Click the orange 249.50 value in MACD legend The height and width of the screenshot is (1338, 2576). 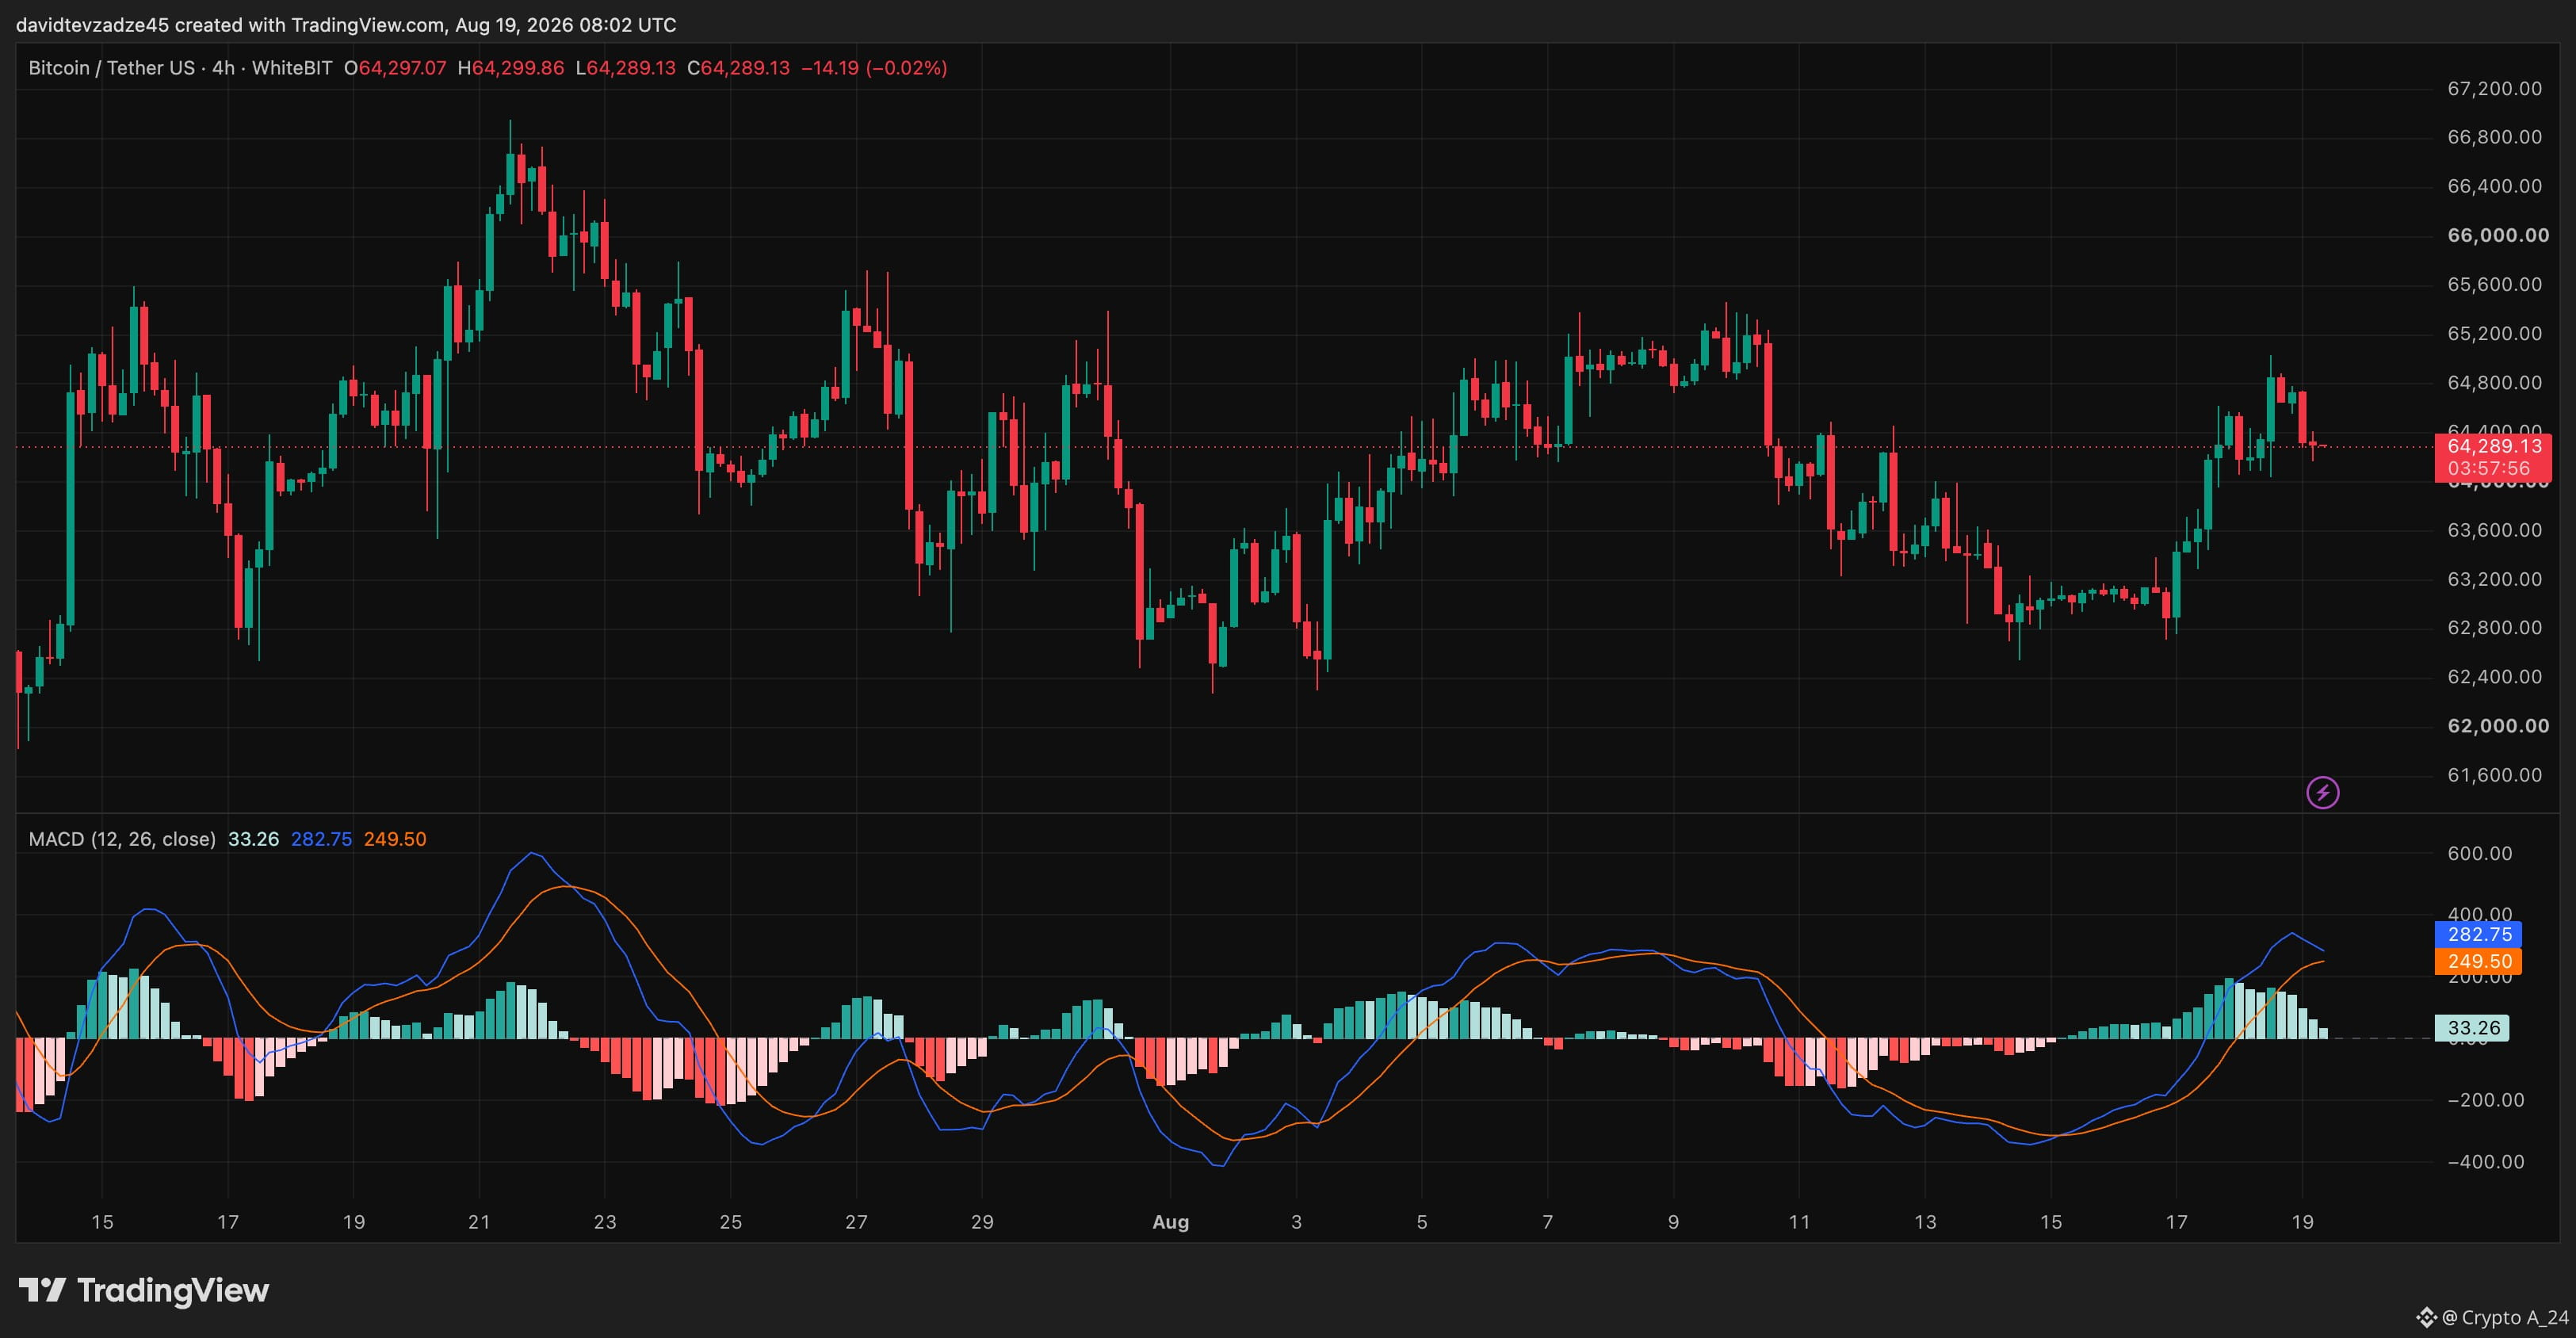[395, 839]
